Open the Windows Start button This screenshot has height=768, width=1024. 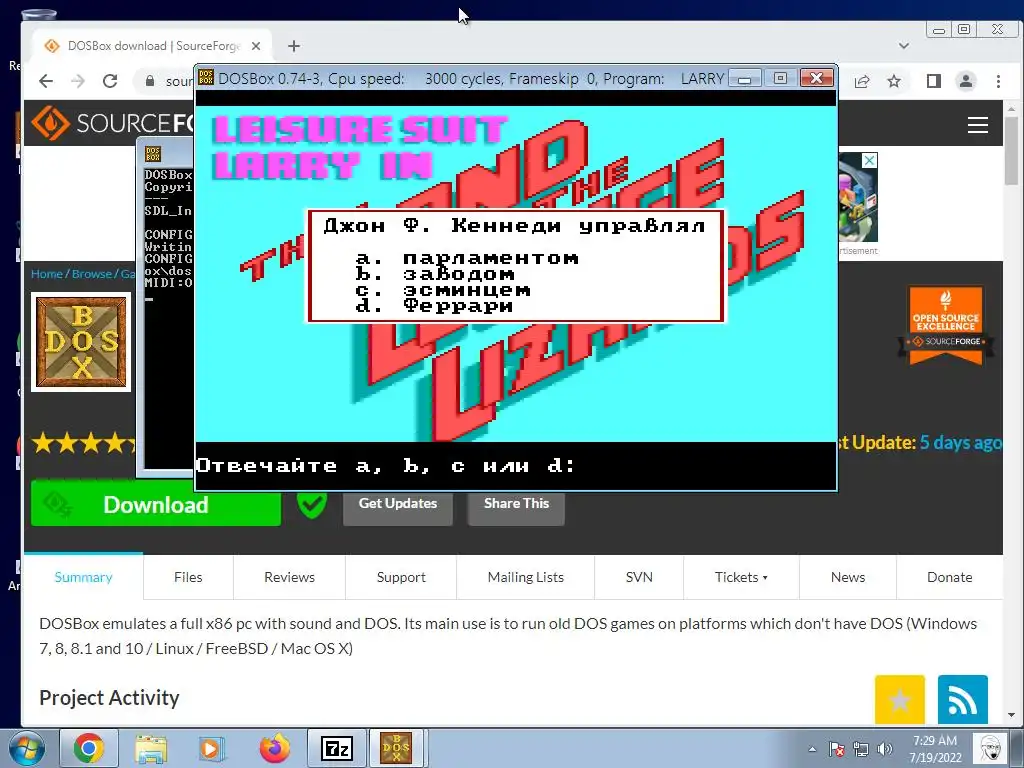26,748
